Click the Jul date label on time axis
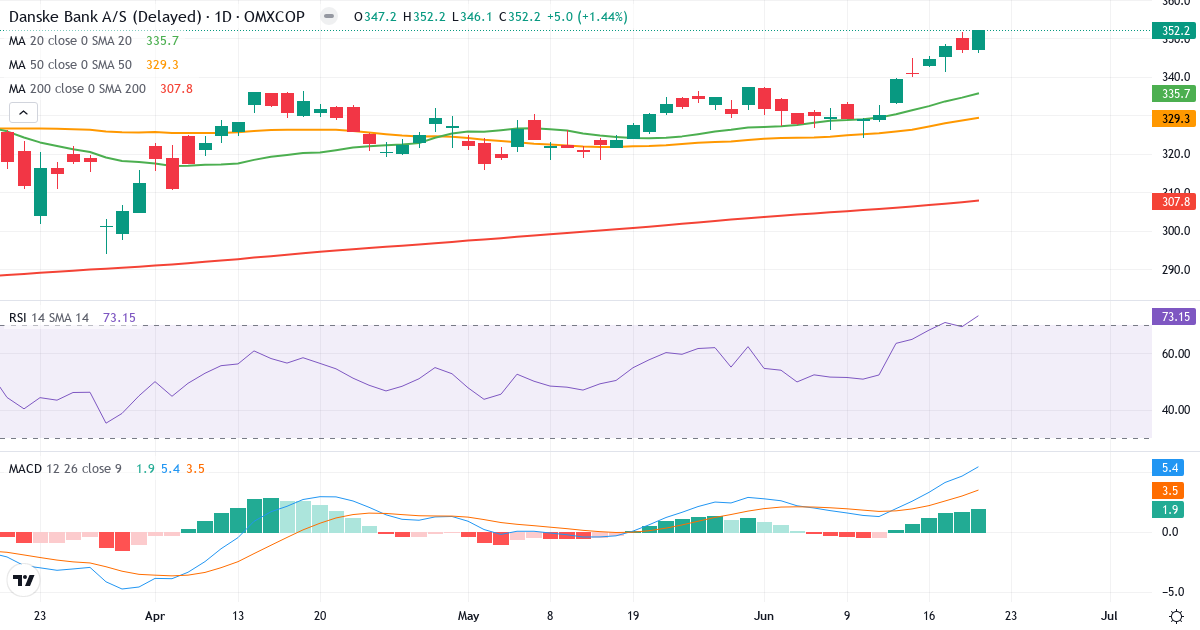This screenshot has width=1200, height=630. 1108,616
